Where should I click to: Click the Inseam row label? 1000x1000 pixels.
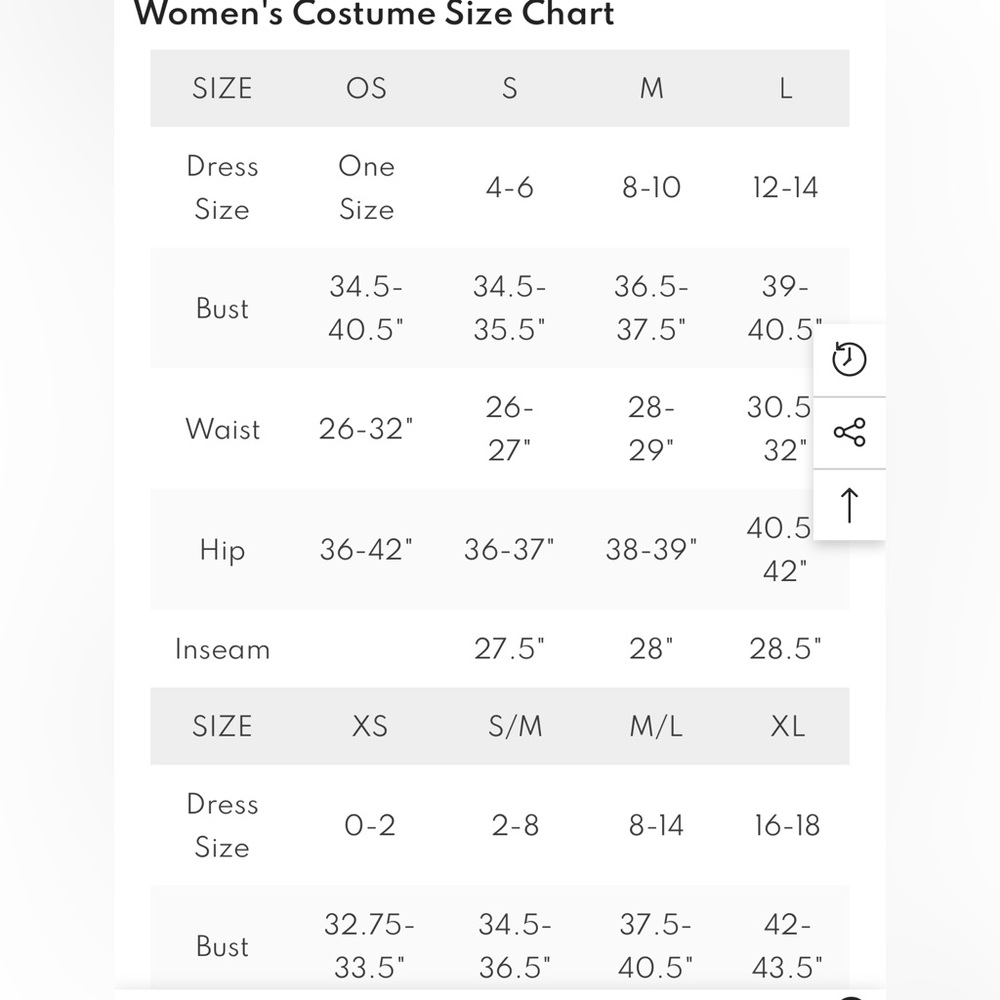pyautogui.click(x=223, y=649)
